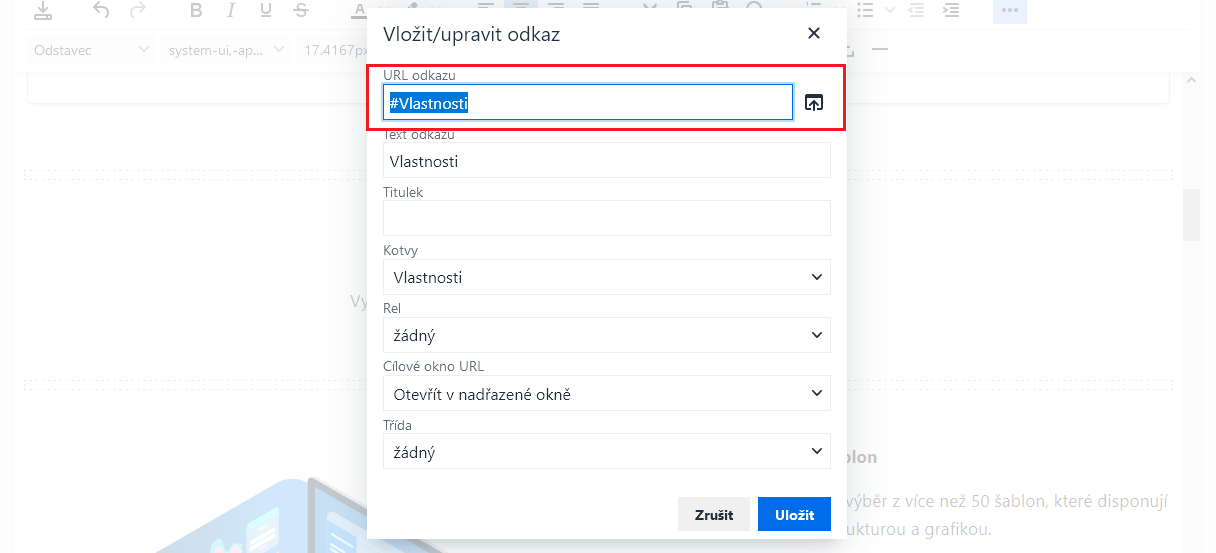Expand the Kotvy dropdown
1216x553 pixels.
606,277
